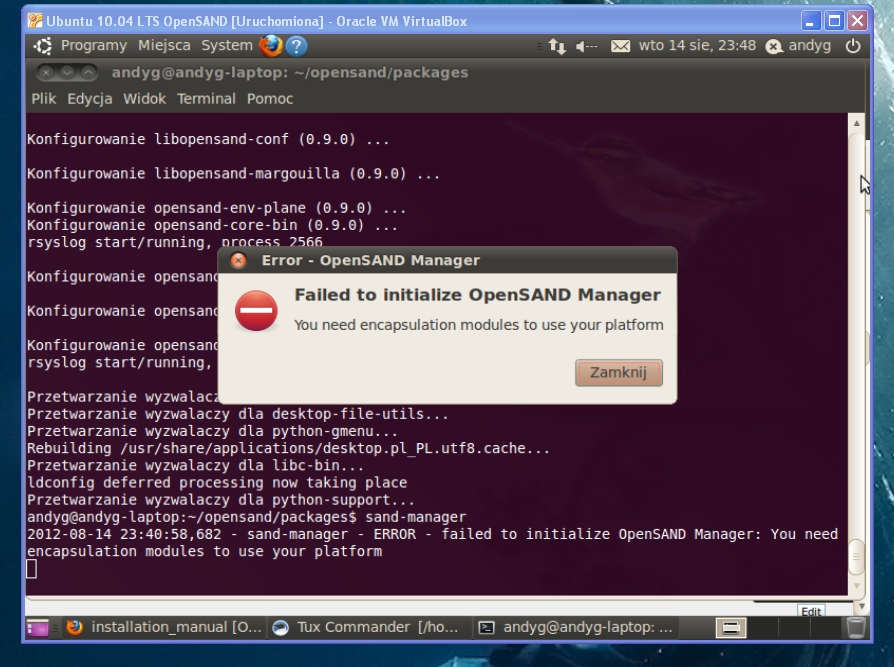Screen dimensions: 894x667
Task: Close the terminal window with round button
Action: 46,72
